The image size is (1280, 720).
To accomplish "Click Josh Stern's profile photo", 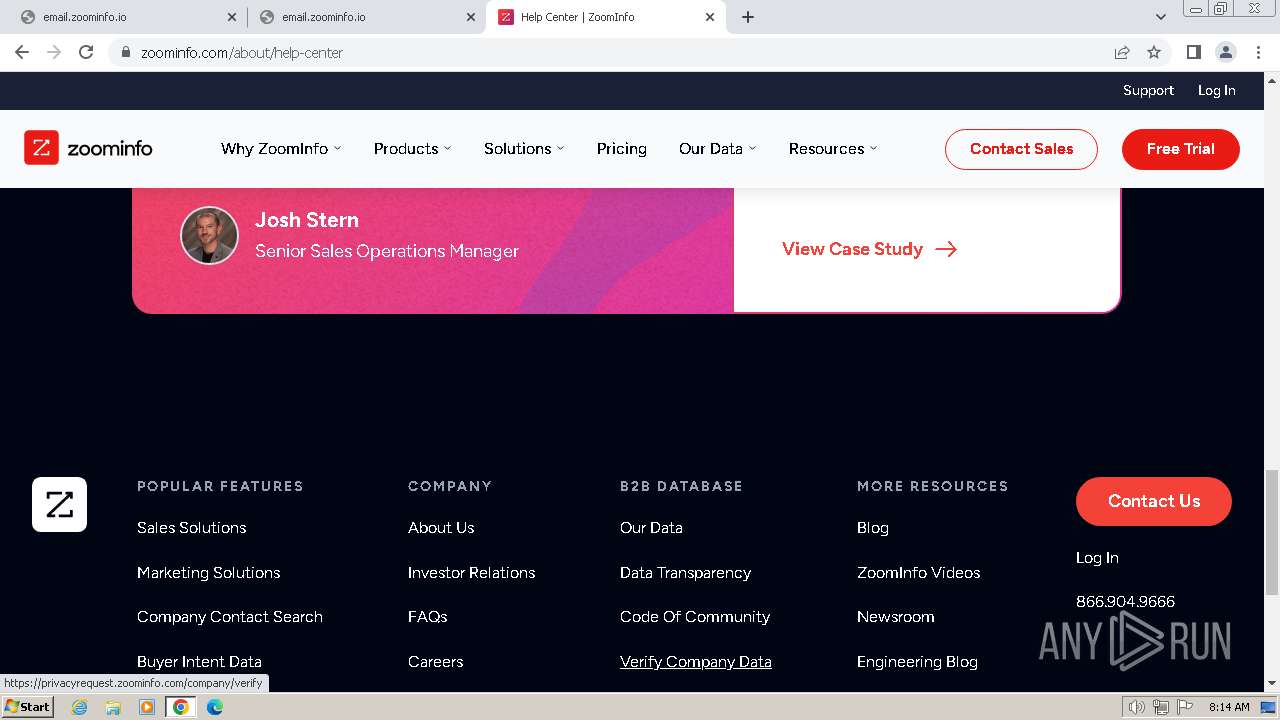I will 209,235.
